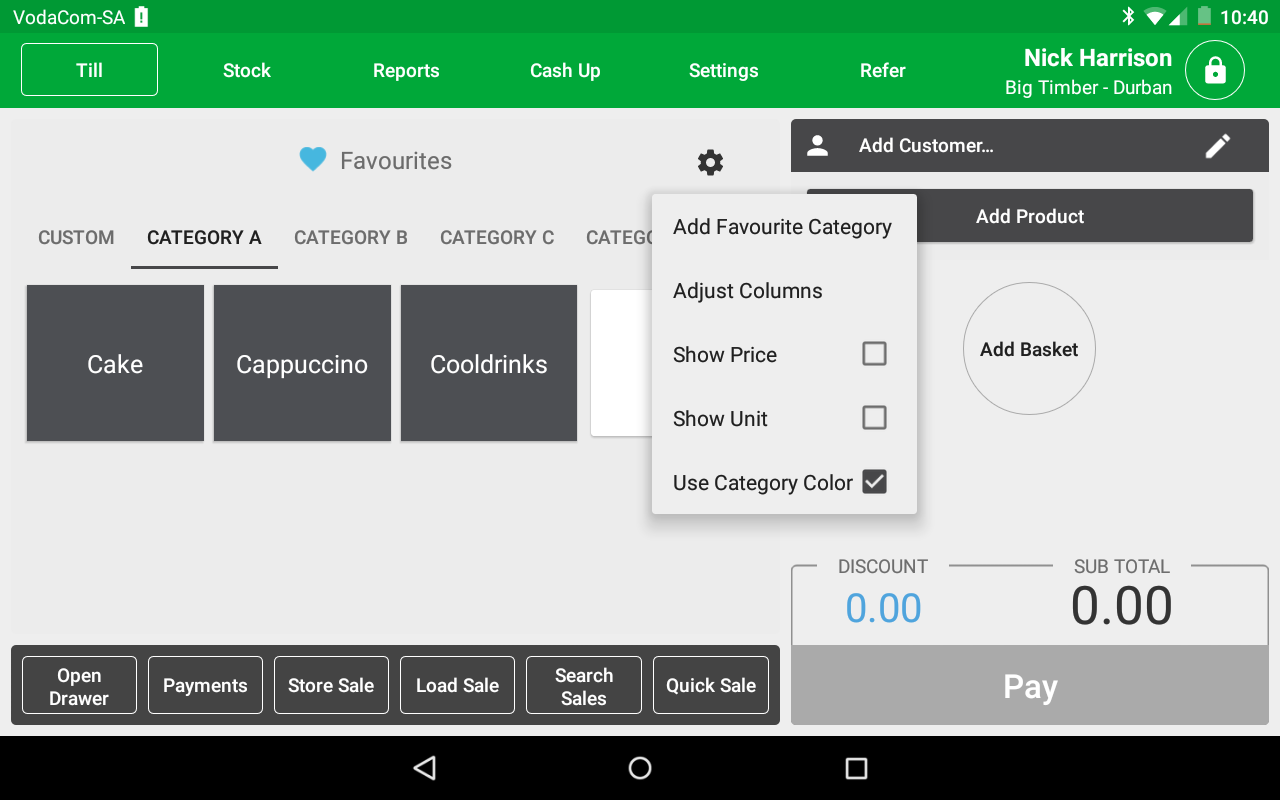Open the Reports section

(406, 70)
